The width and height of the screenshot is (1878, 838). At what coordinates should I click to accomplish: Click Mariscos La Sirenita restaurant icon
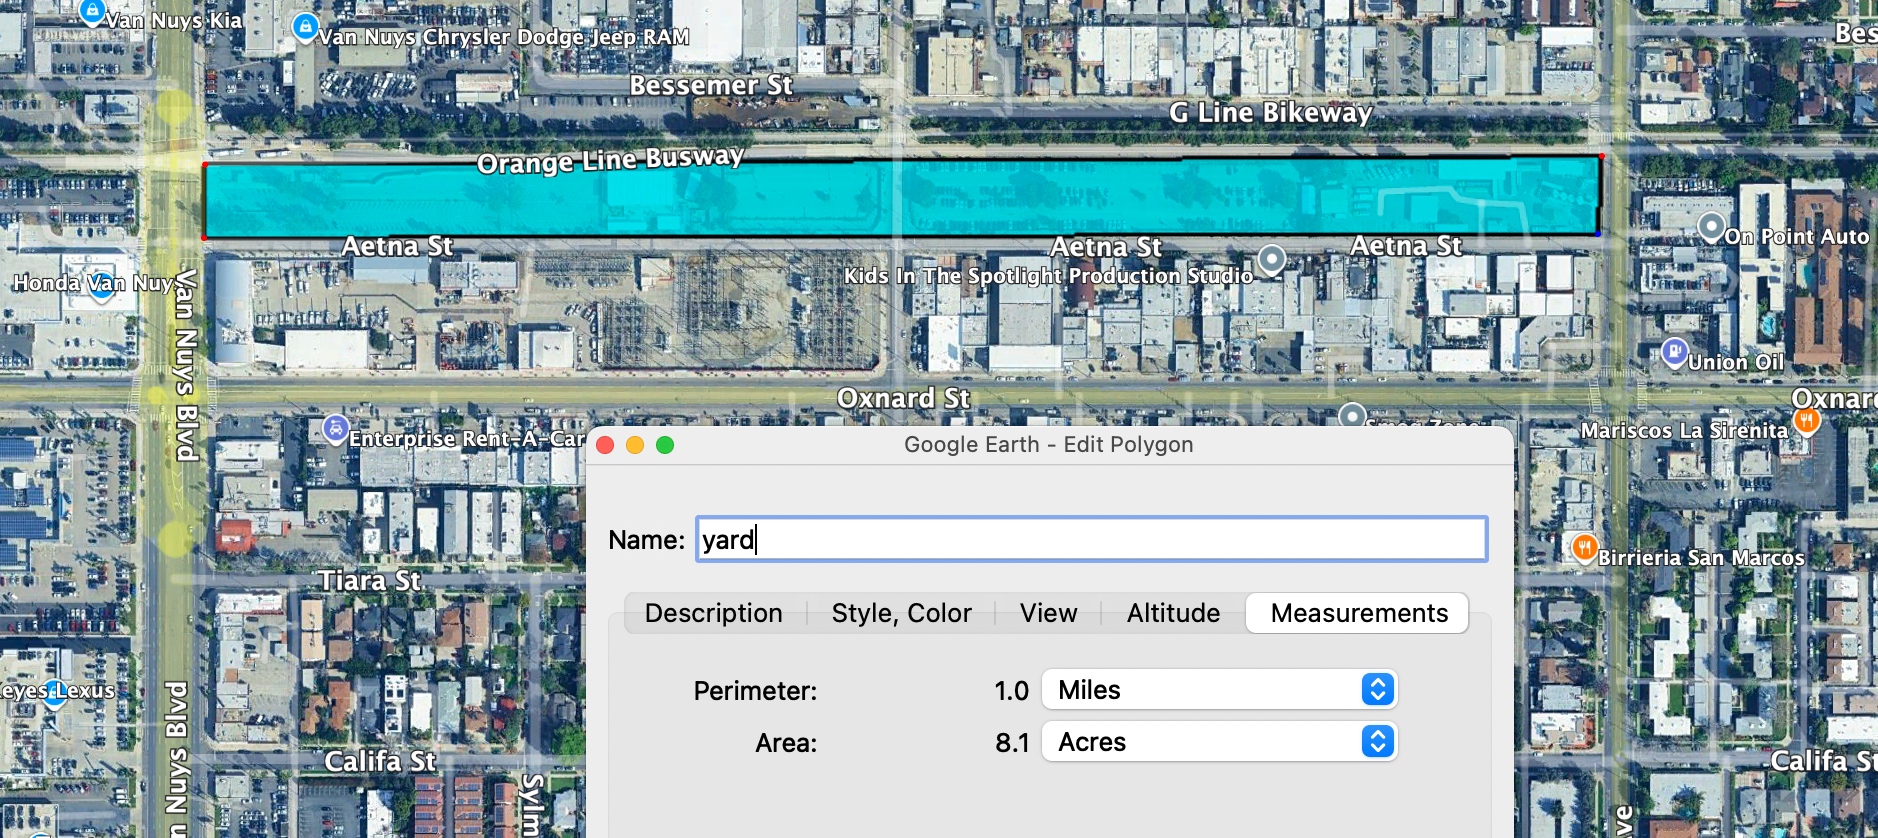point(1806,420)
